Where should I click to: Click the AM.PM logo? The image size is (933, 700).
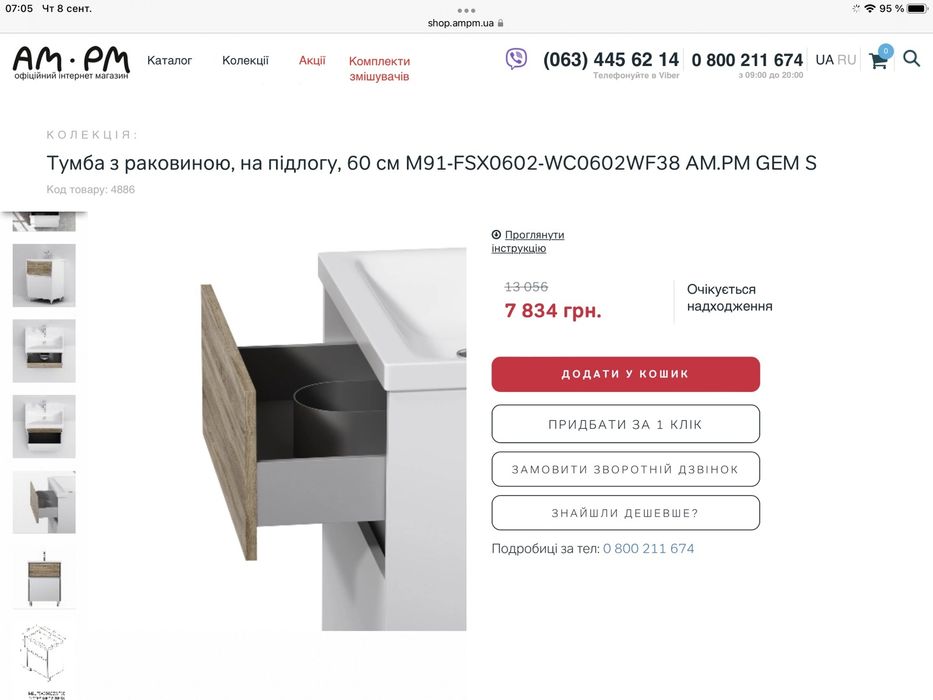tap(71, 62)
